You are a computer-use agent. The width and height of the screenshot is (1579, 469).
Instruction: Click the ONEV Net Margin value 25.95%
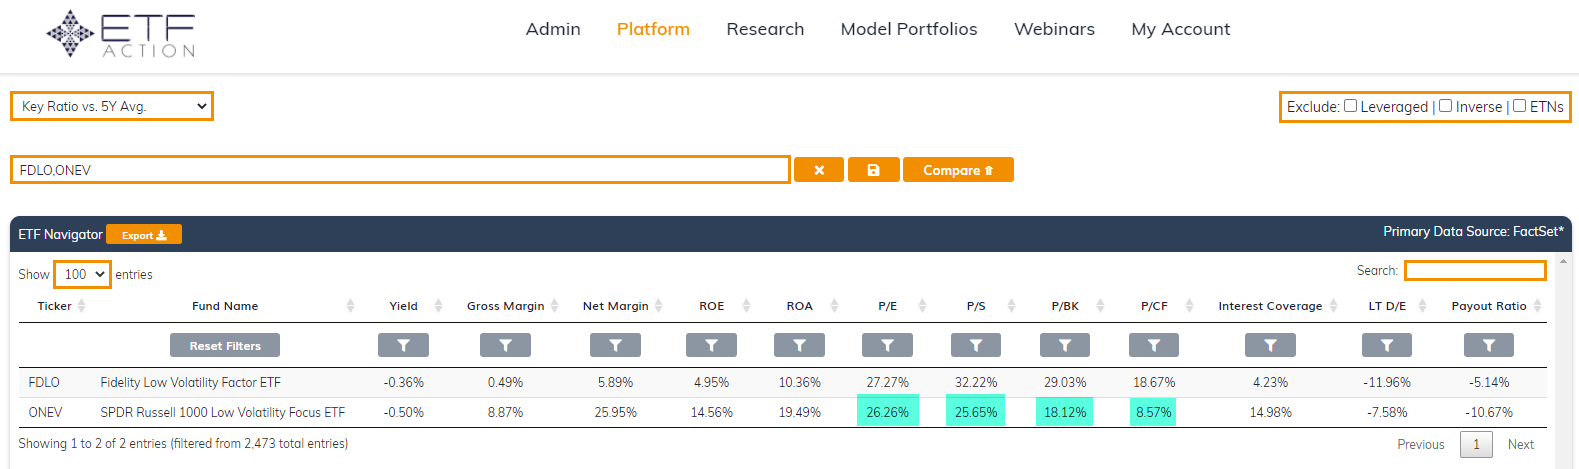pos(615,412)
